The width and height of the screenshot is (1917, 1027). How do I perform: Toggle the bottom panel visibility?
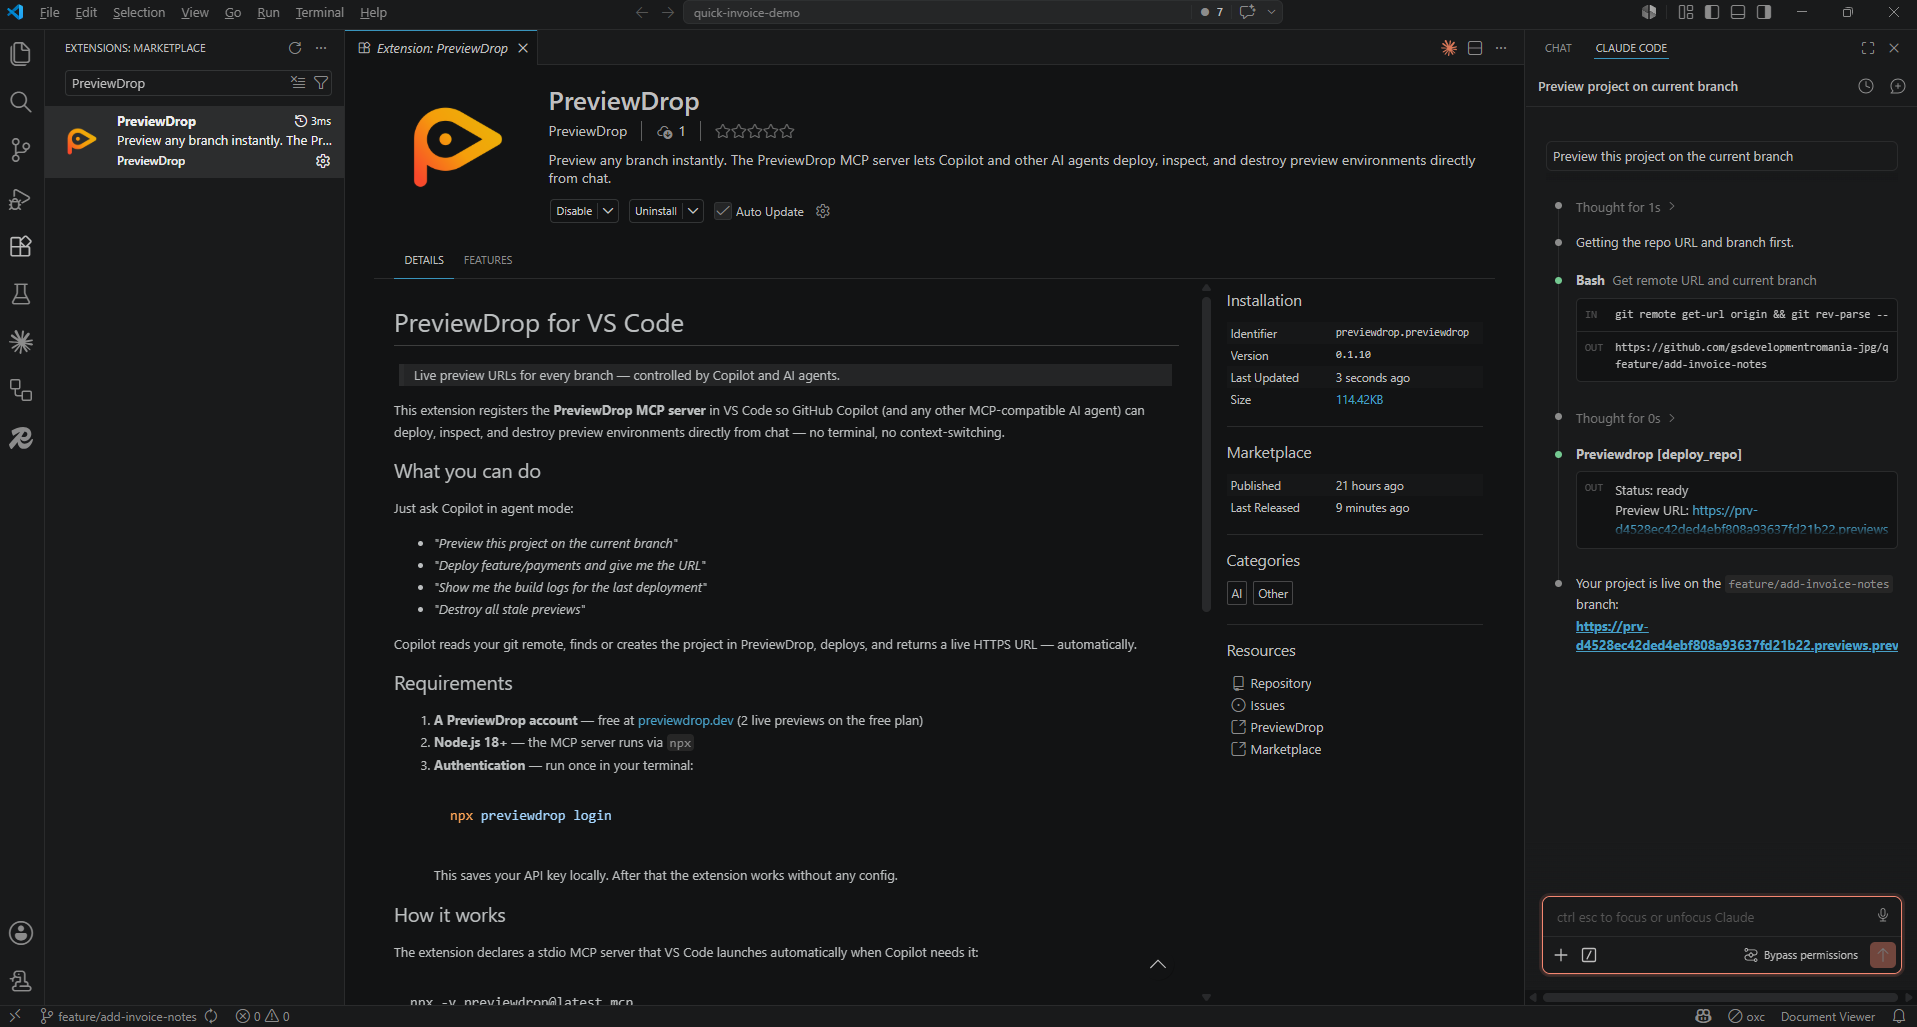pos(1738,12)
